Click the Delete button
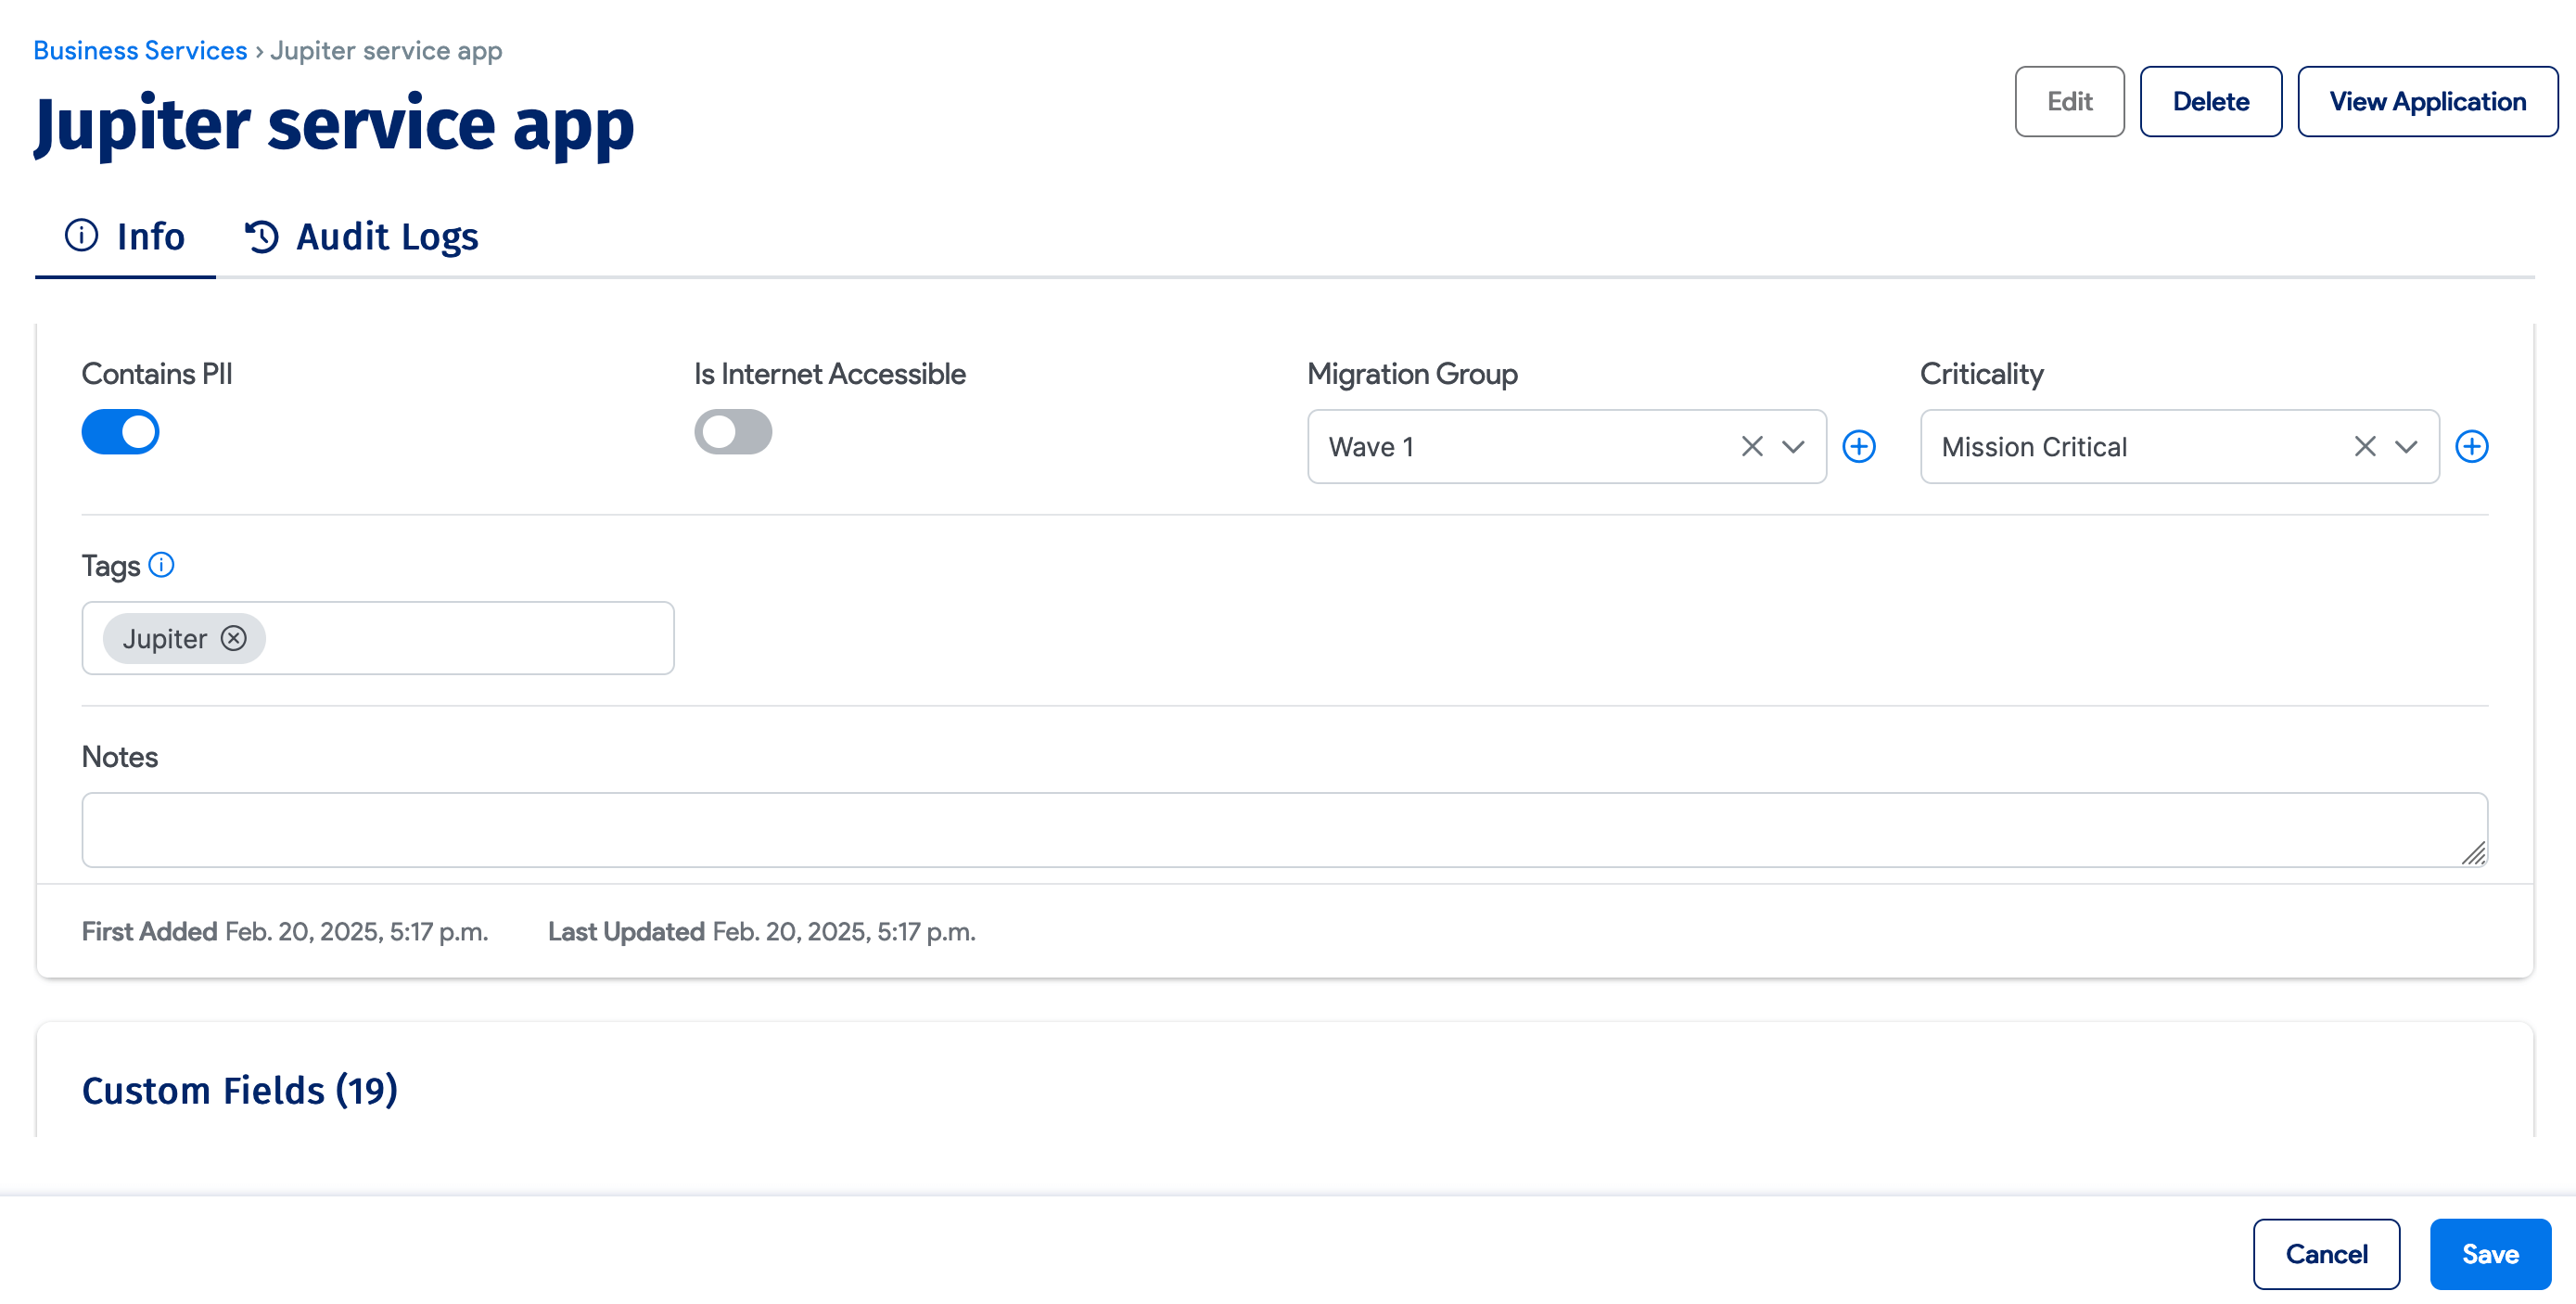 click(x=2210, y=101)
